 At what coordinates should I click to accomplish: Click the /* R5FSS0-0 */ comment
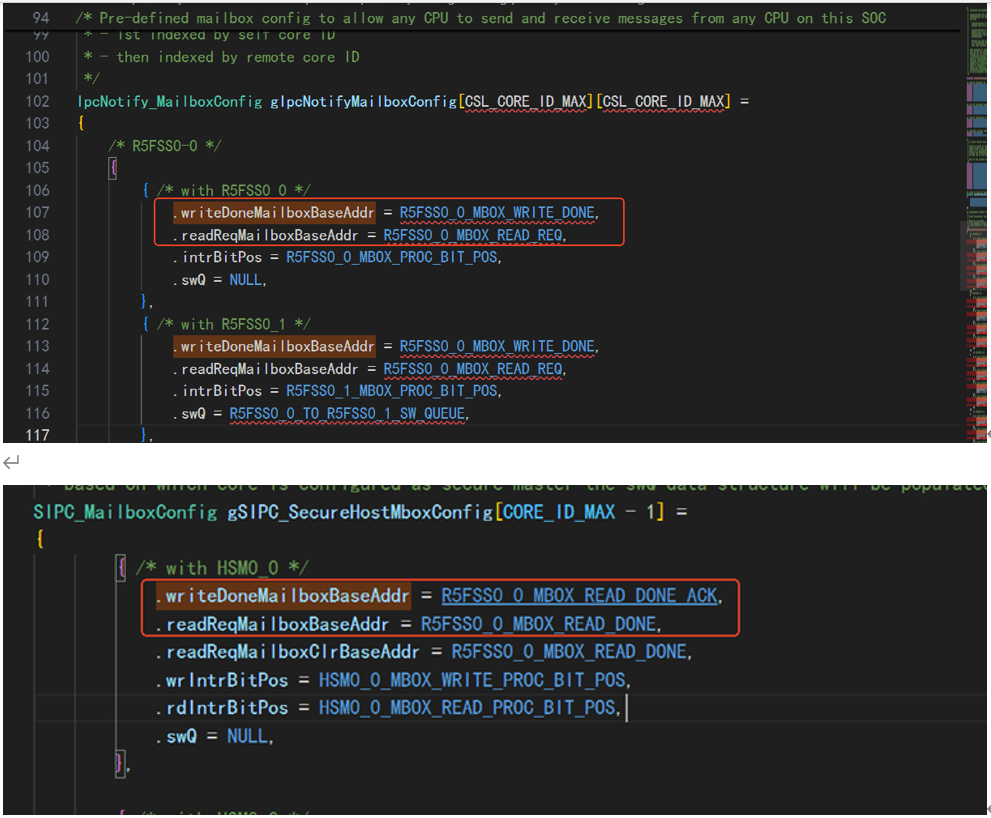[x=164, y=146]
